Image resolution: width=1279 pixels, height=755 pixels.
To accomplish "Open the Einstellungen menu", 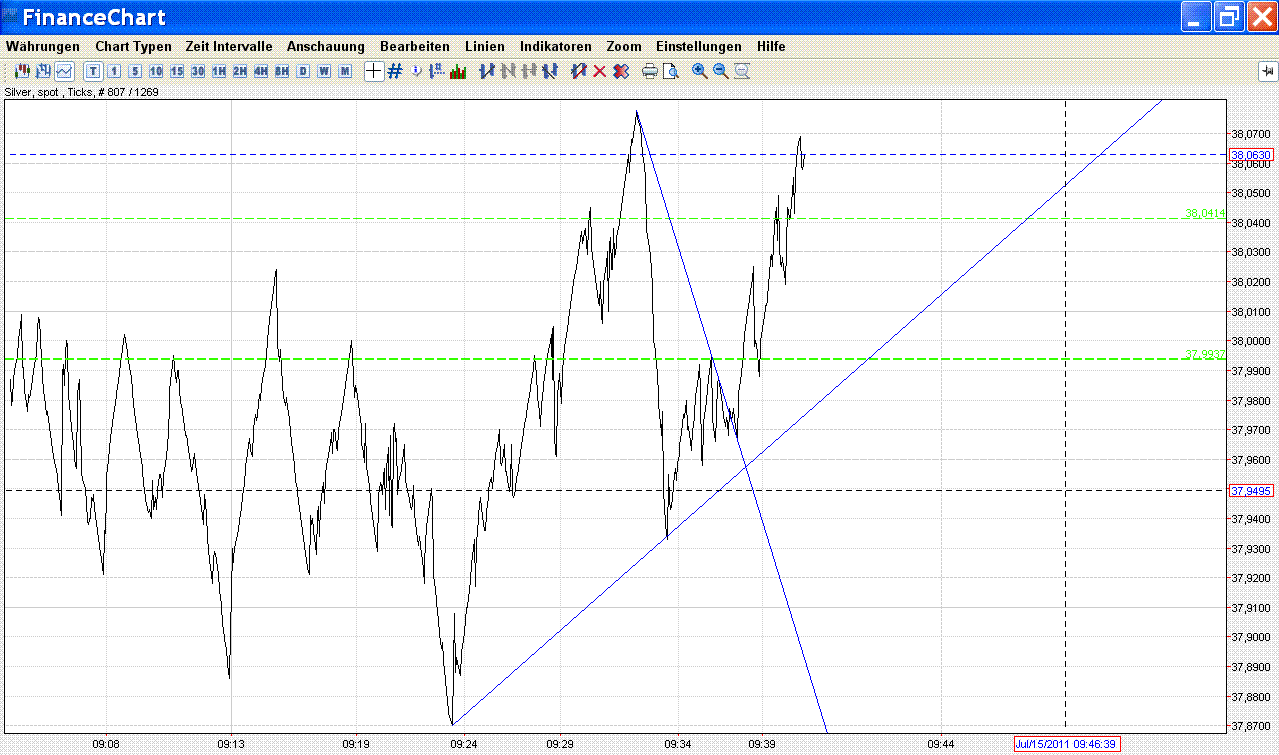I will (699, 46).
